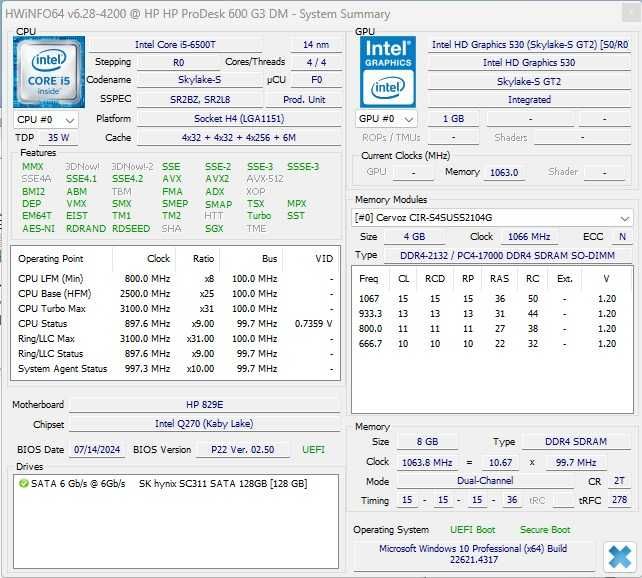Image resolution: width=642 pixels, height=578 pixels.
Task: Click the CPU Base (HFM) row
Action: coord(176,294)
